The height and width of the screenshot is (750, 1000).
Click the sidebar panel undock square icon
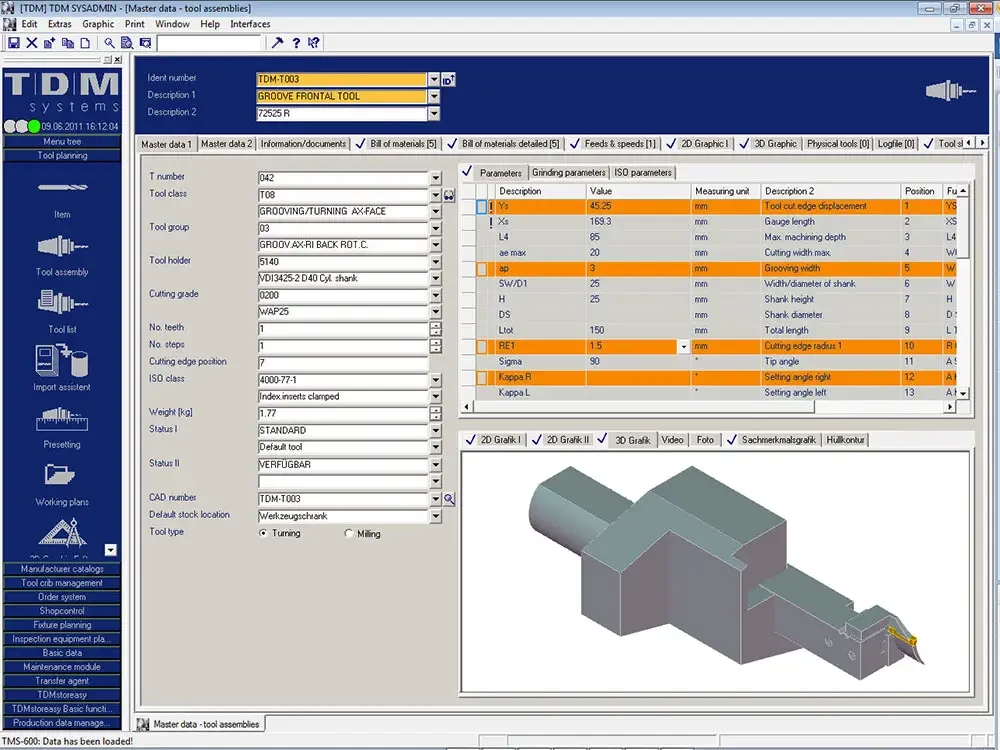click(x=107, y=59)
